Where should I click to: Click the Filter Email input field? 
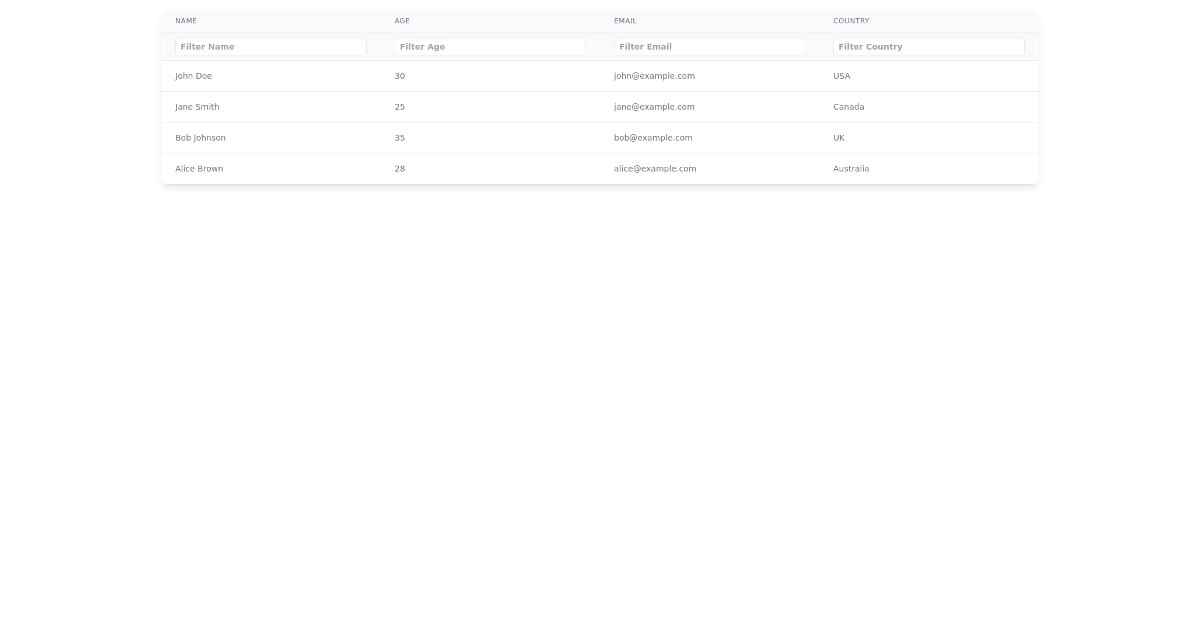[x=710, y=46]
